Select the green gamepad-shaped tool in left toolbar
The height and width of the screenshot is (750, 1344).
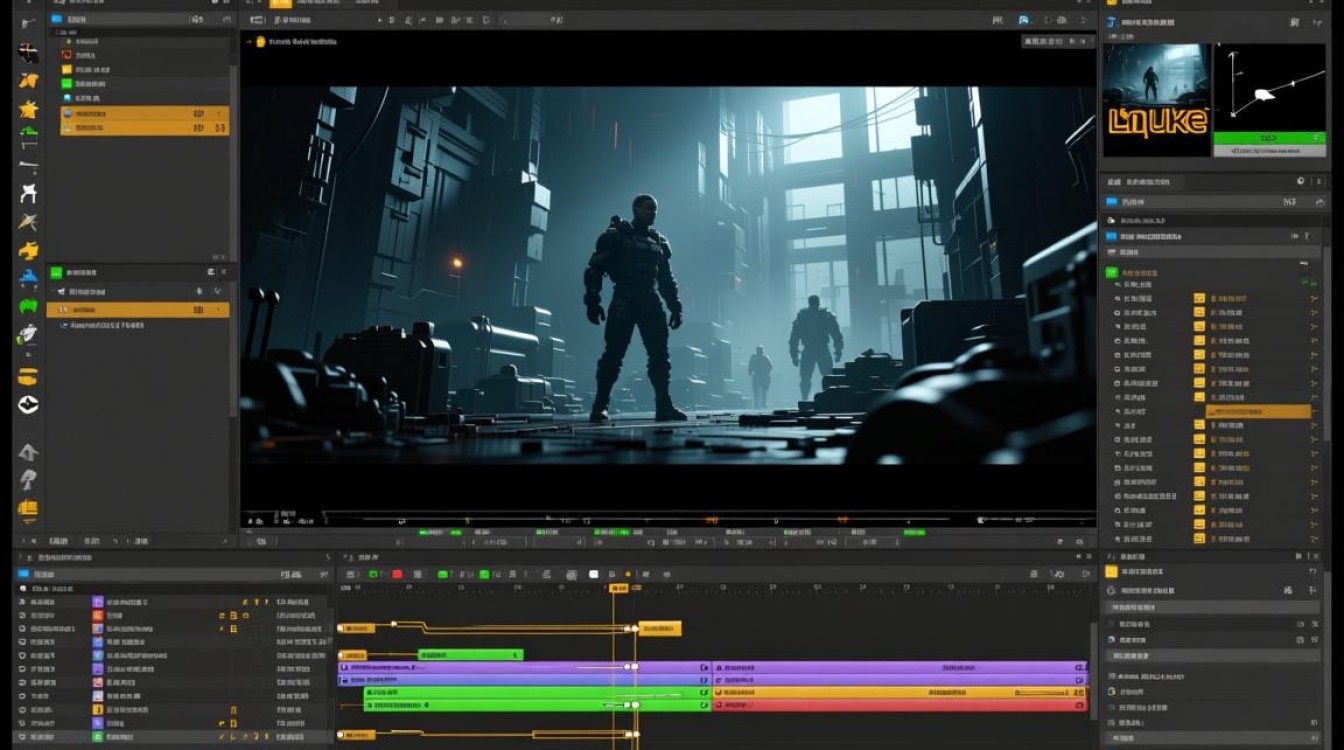point(28,307)
